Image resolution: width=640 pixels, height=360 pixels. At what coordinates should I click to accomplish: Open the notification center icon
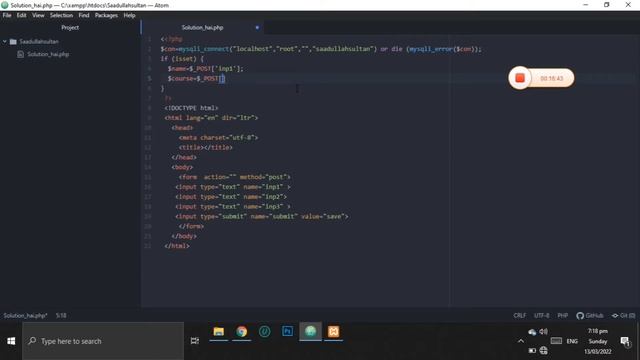coord(624,341)
